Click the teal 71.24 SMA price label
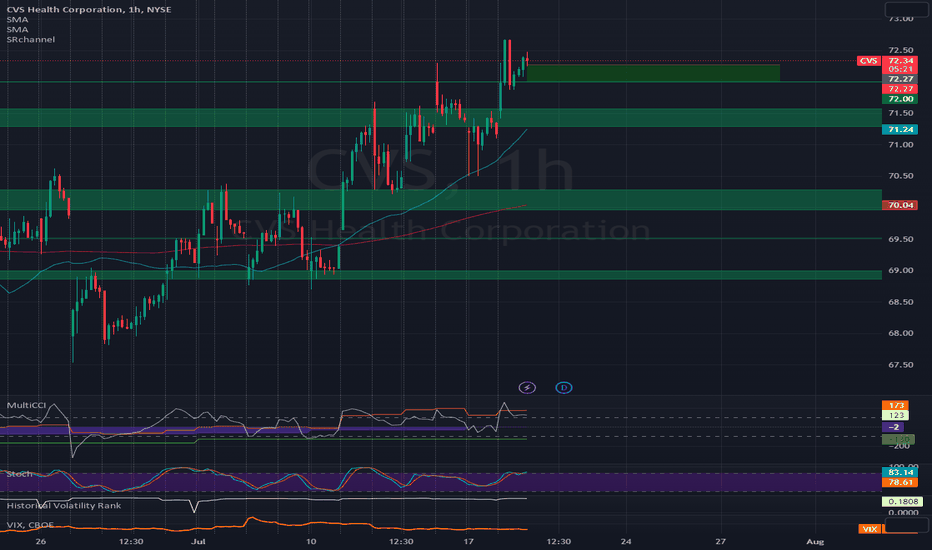The image size is (932, 550). [900, 130]
